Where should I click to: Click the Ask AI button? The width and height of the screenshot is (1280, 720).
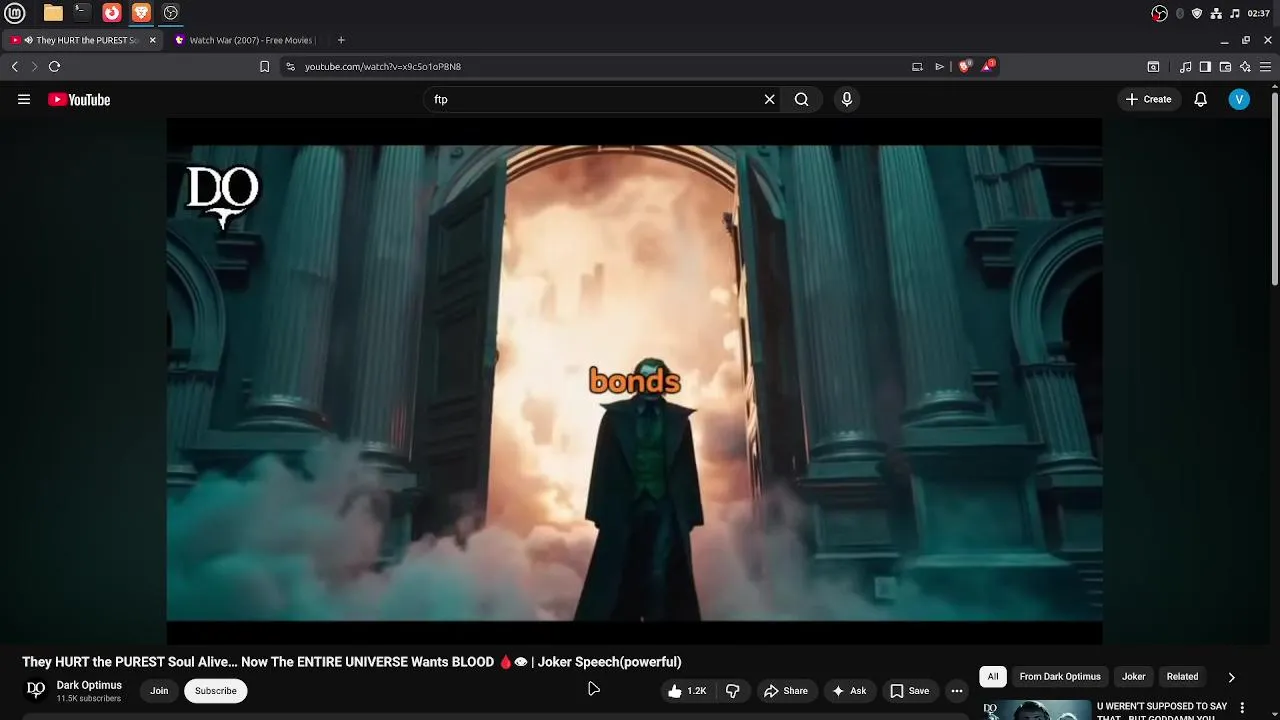click(849, 691)
